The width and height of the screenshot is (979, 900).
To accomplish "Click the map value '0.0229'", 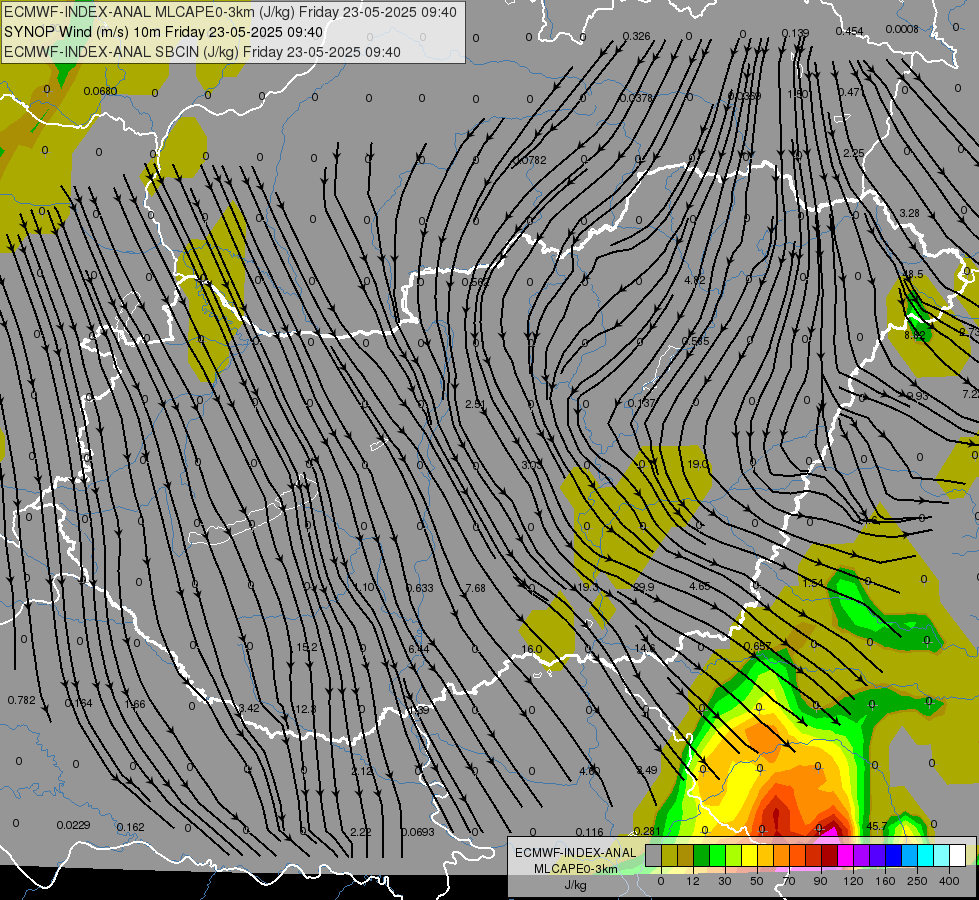I will (x=73, y=825).
